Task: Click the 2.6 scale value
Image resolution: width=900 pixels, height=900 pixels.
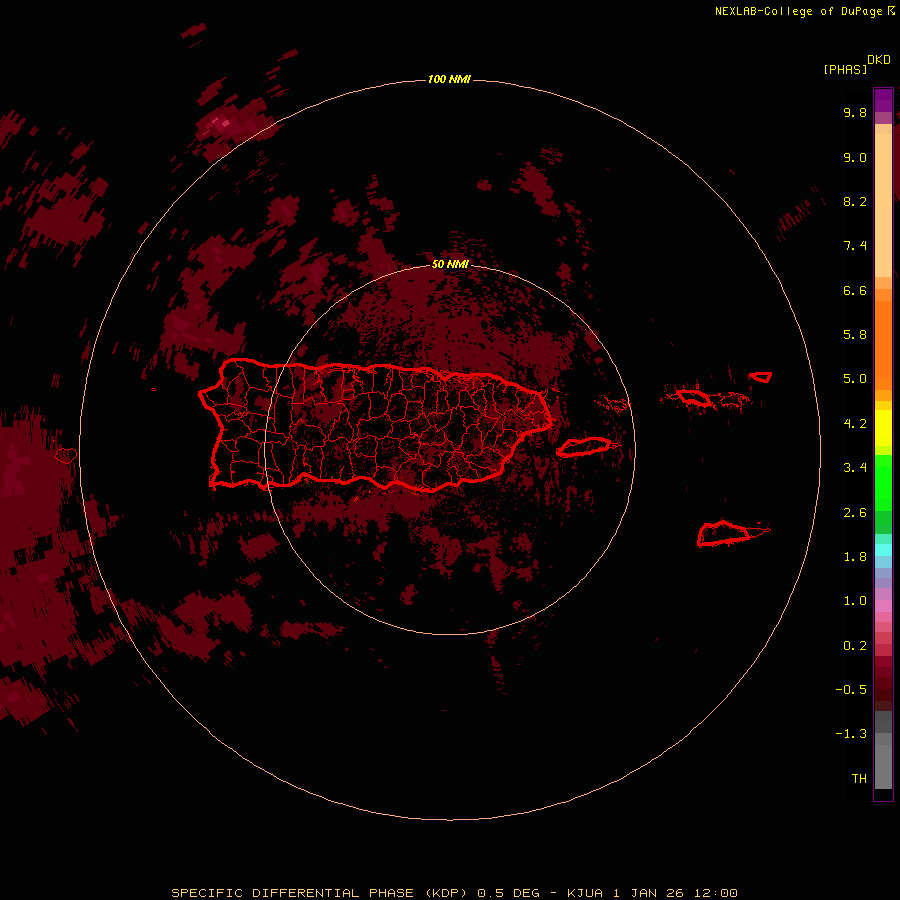Action: (x=855, y=513)
